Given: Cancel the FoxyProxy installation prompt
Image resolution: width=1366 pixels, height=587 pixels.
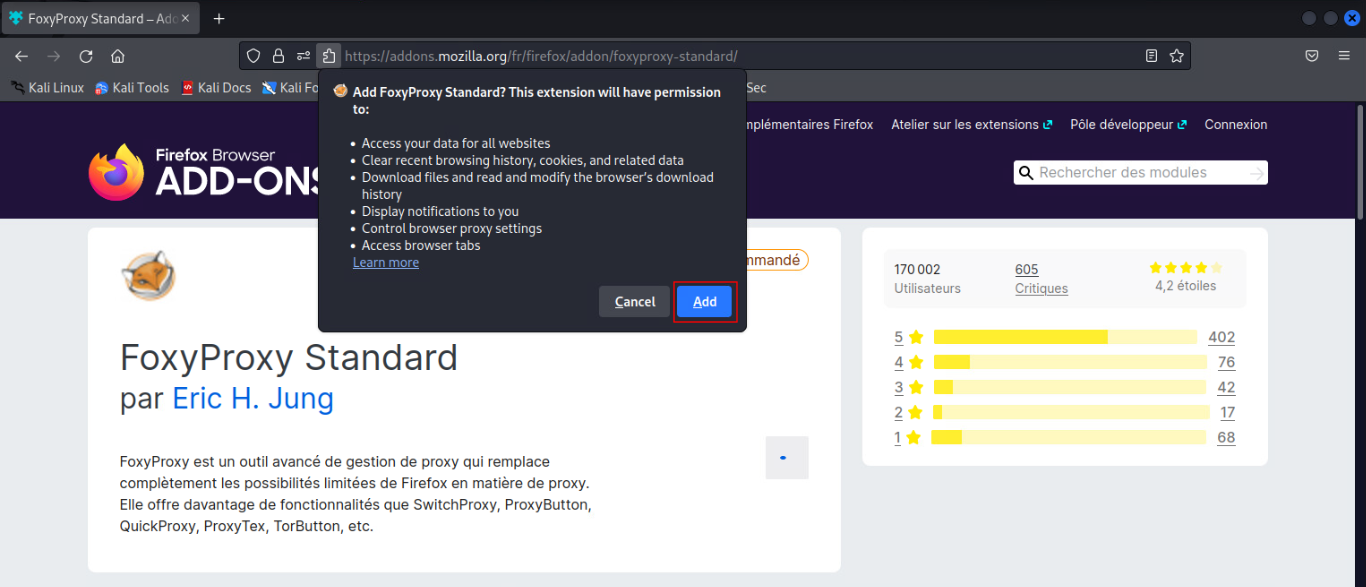Looking at the screenshot, I should tap(634, 302).
